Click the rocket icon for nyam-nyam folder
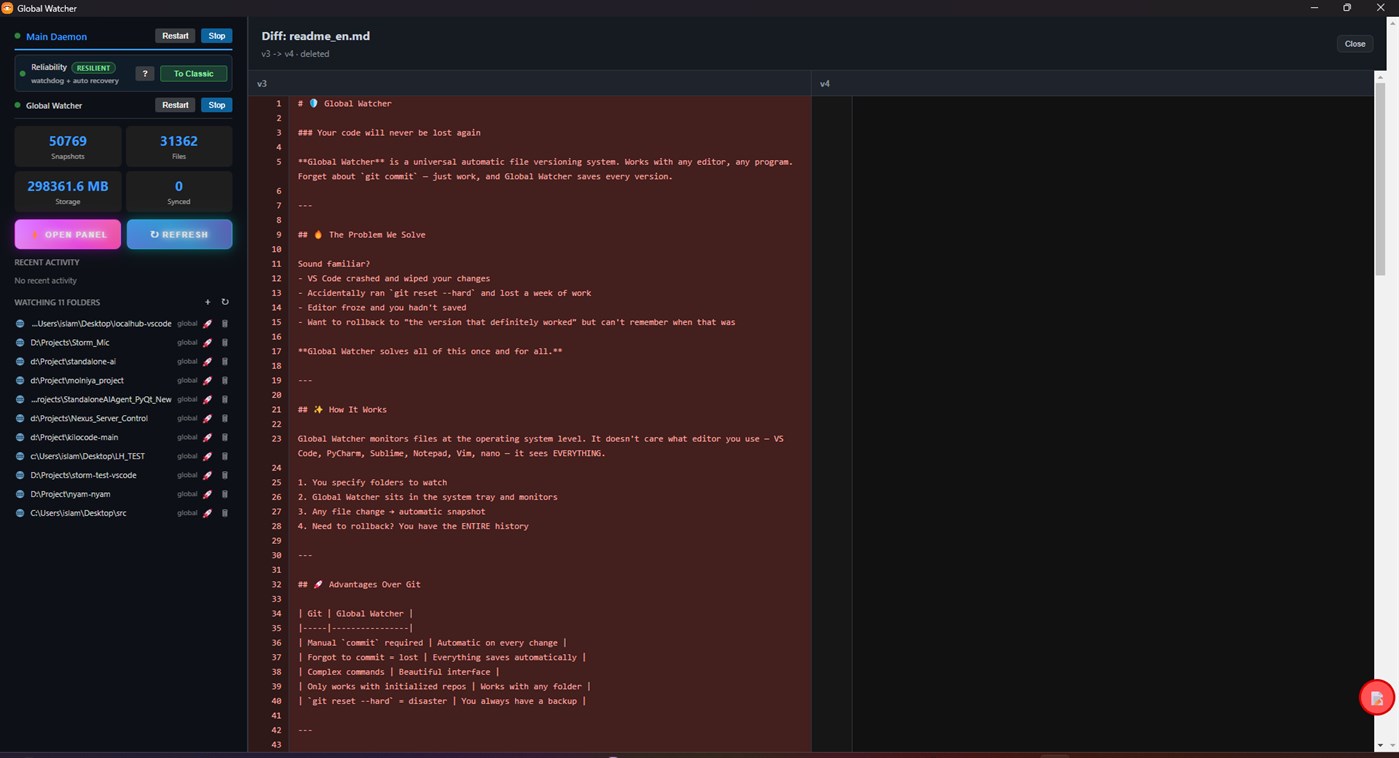 (x=208, y=495)
